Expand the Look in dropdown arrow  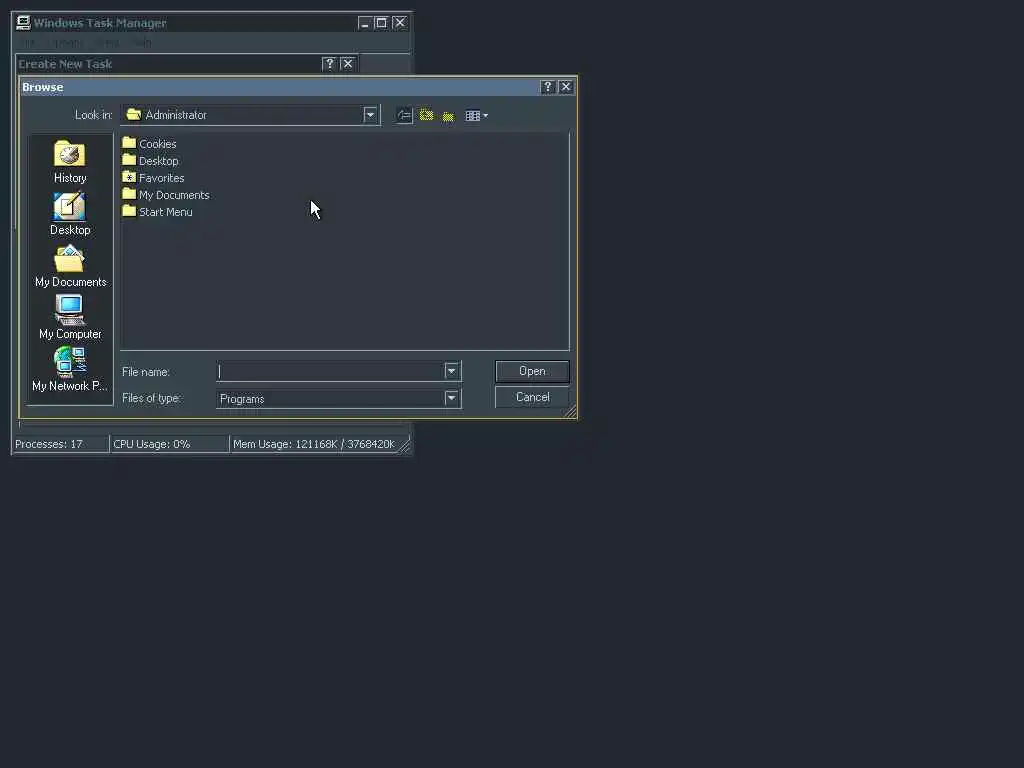(370, 115)
